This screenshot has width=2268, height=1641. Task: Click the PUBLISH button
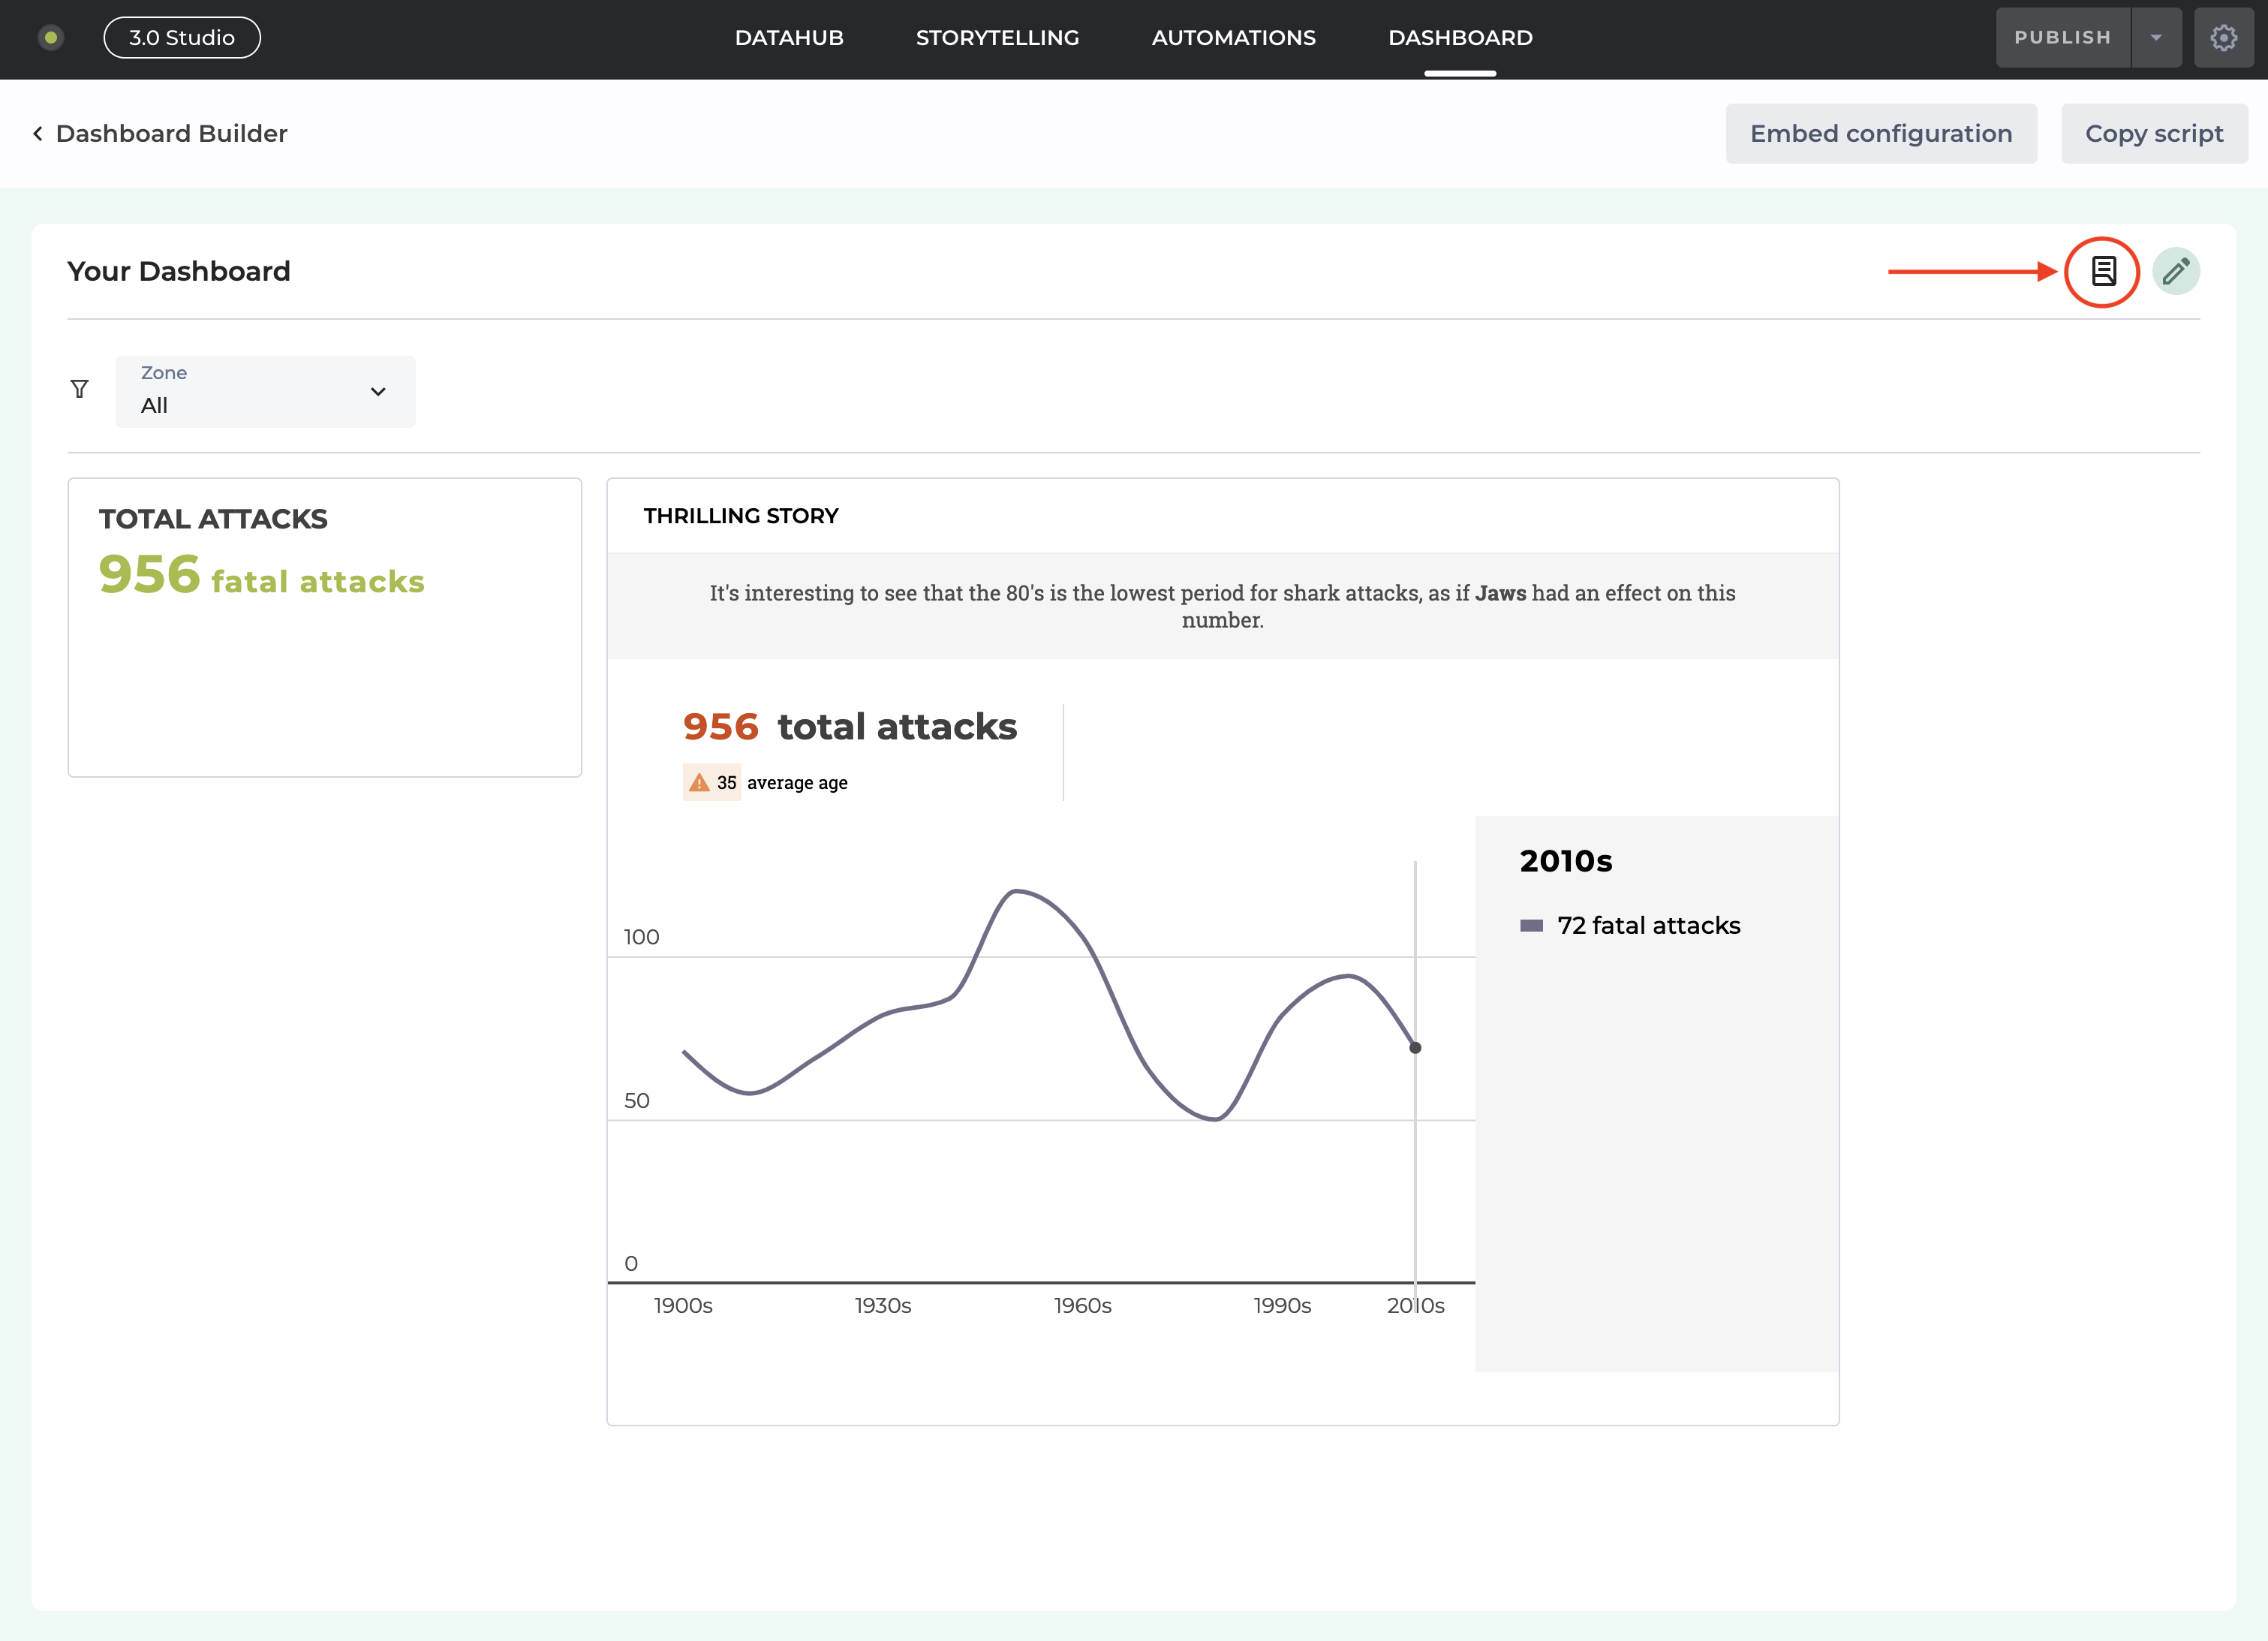pos(2062,38)
